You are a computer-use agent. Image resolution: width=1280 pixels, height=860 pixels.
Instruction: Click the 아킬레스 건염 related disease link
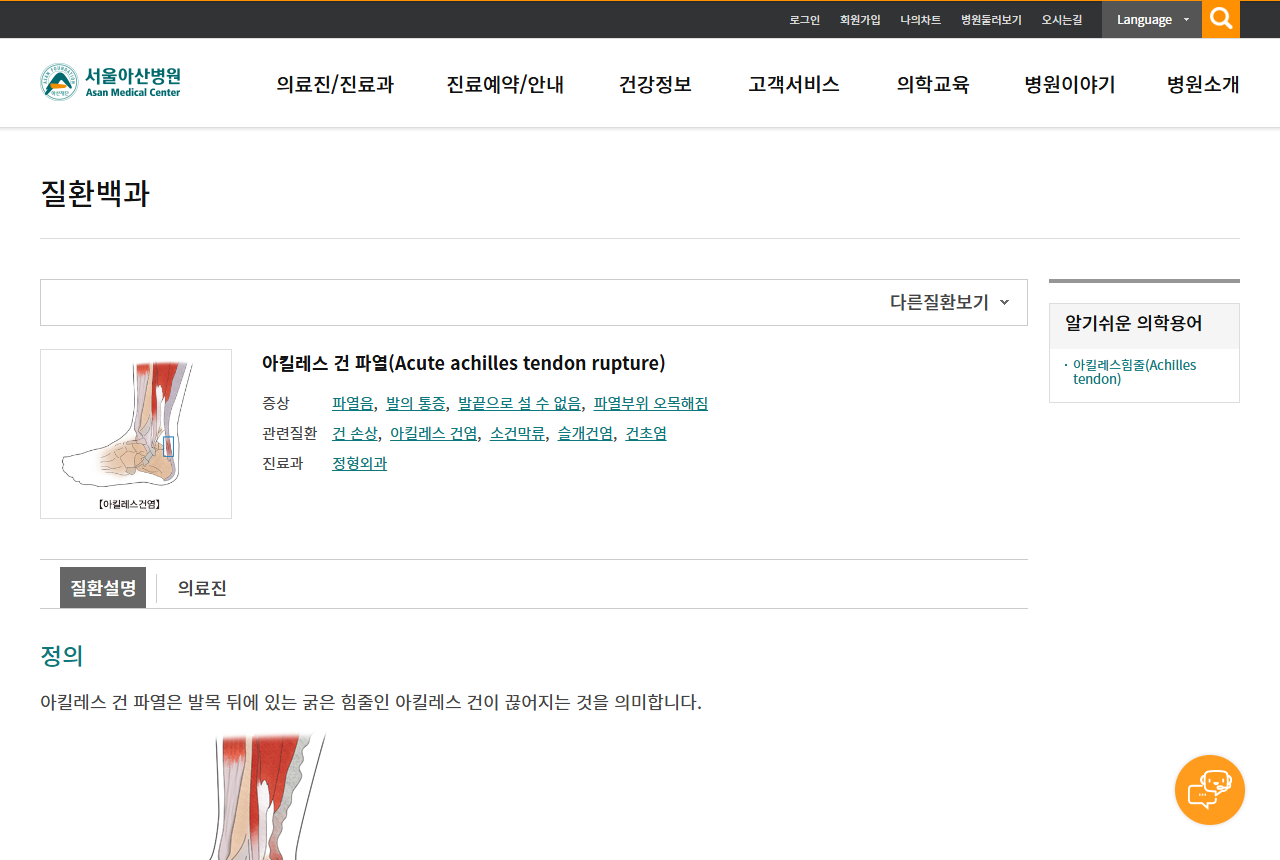pyautogui.click(x=434, y=434)
